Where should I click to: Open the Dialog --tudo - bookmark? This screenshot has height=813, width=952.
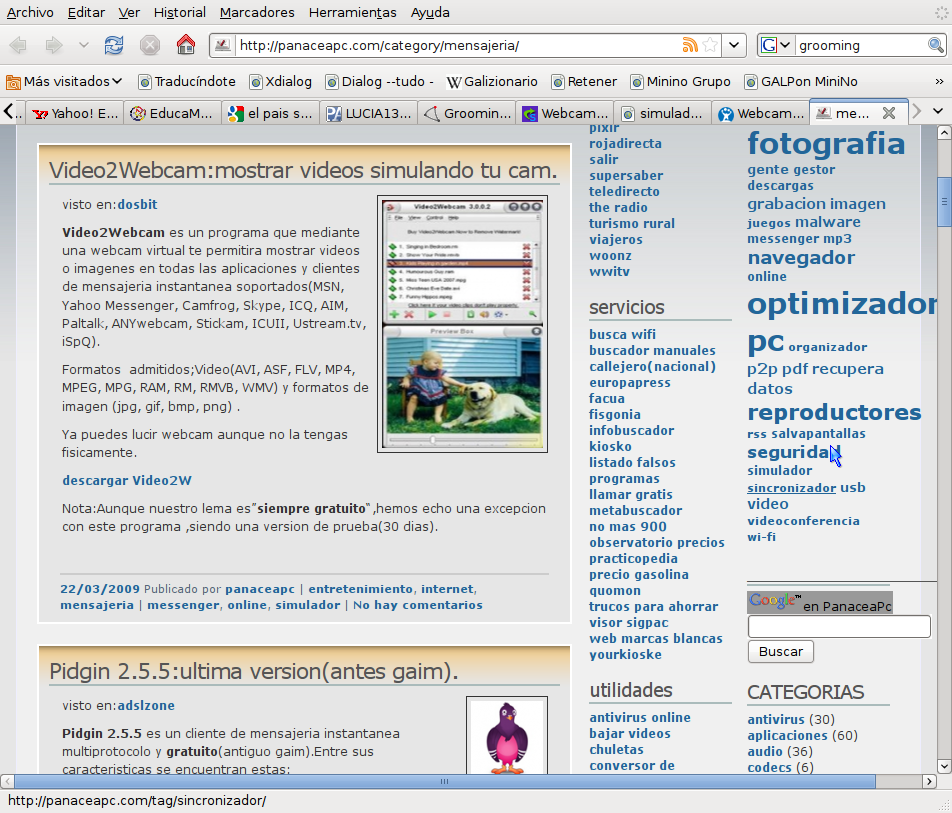[x=379, y=81]
